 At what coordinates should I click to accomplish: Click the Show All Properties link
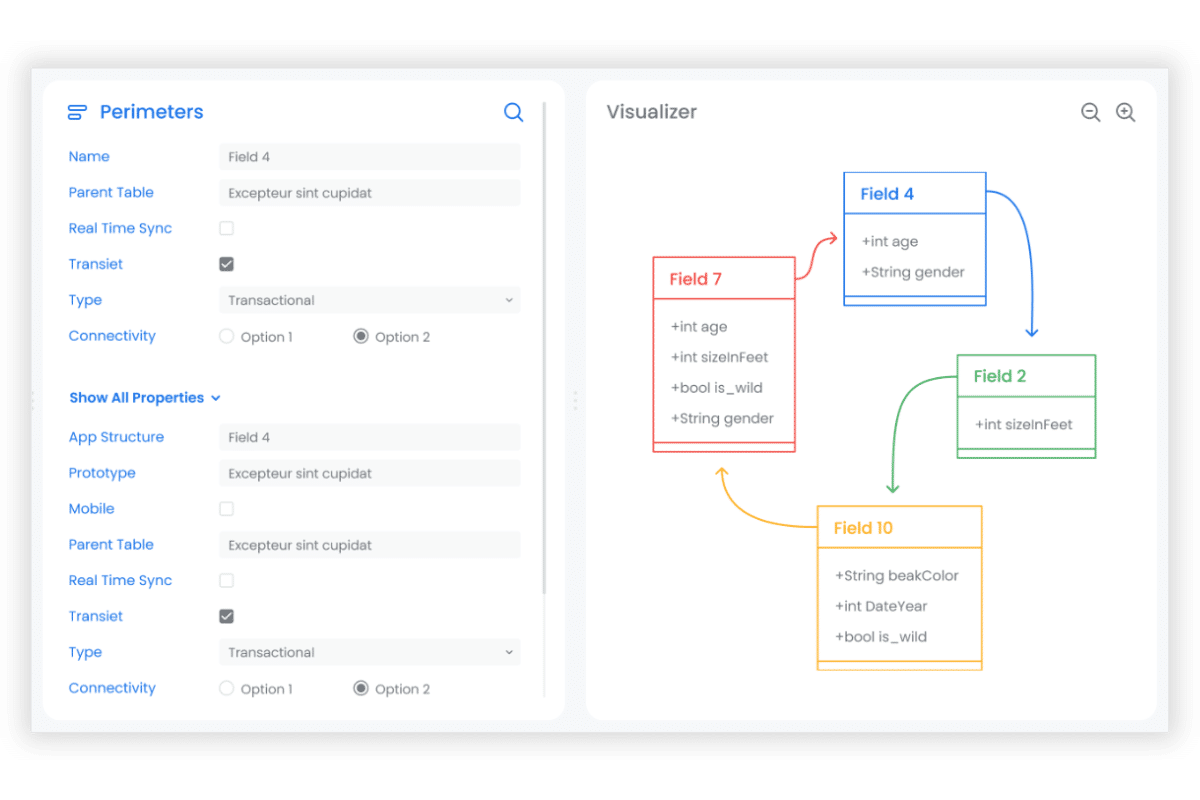pyautogui.click(x=138, y=397)
